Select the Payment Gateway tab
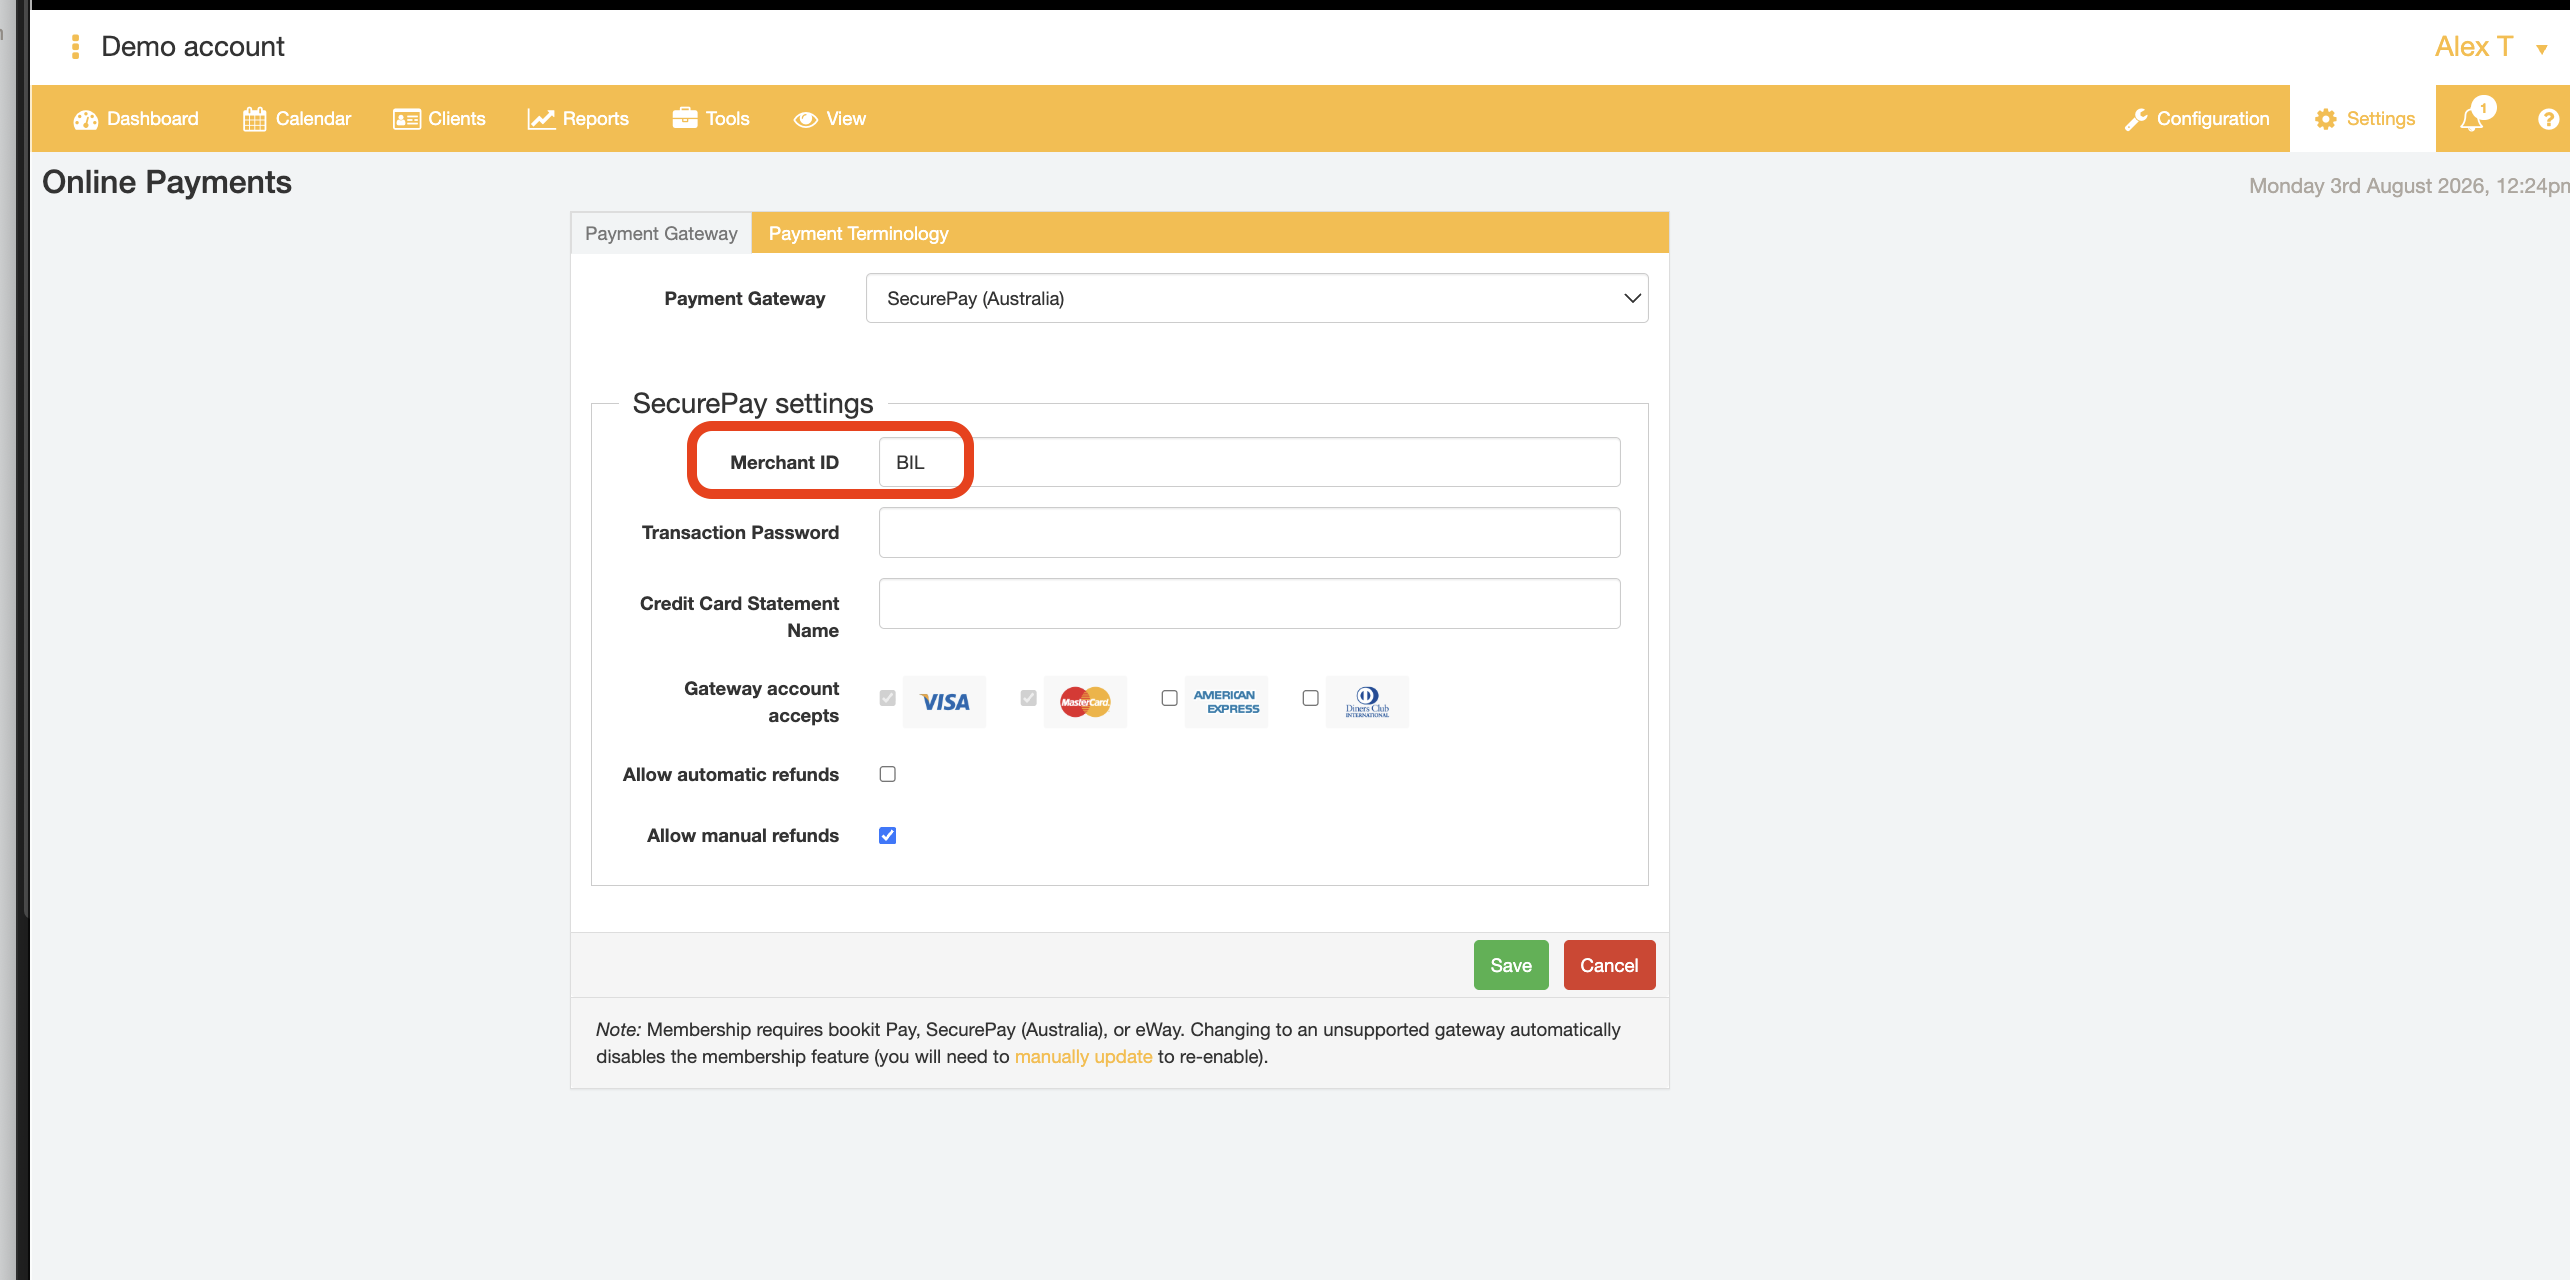This screenshot has height=1280, width=2570. (x=661, y=233)
